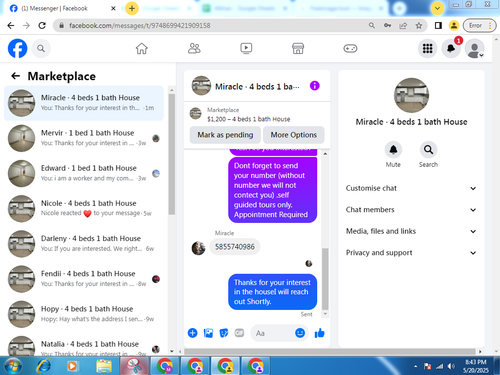Focus the Aa message input field
This screenshot has width=500, height=375.
coord(272,333)
